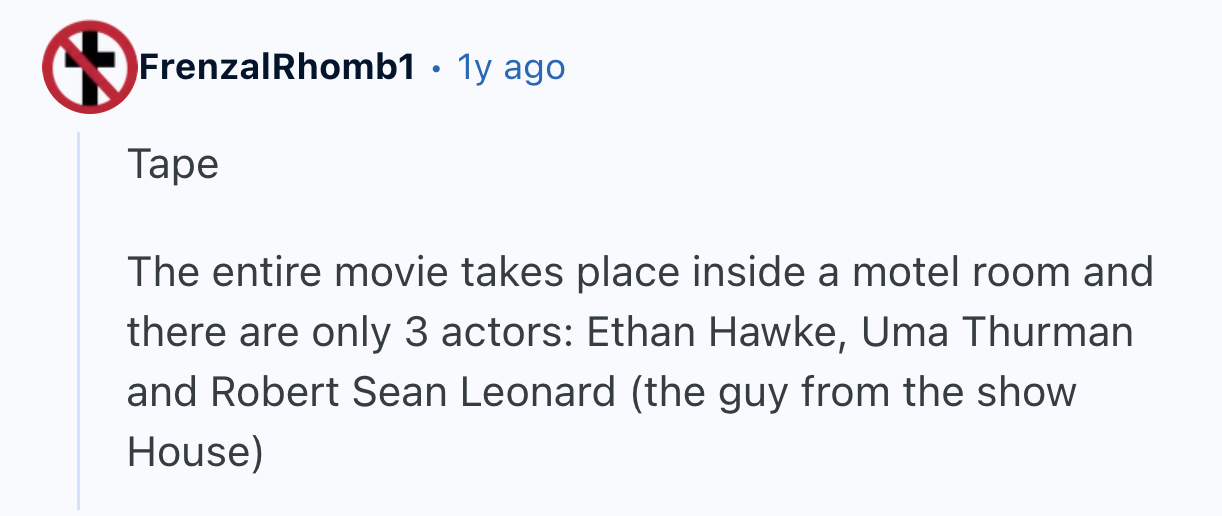Click "Robert Sean Leonard" in the comment text
1222x516 pixels.
tap(415, 391)
